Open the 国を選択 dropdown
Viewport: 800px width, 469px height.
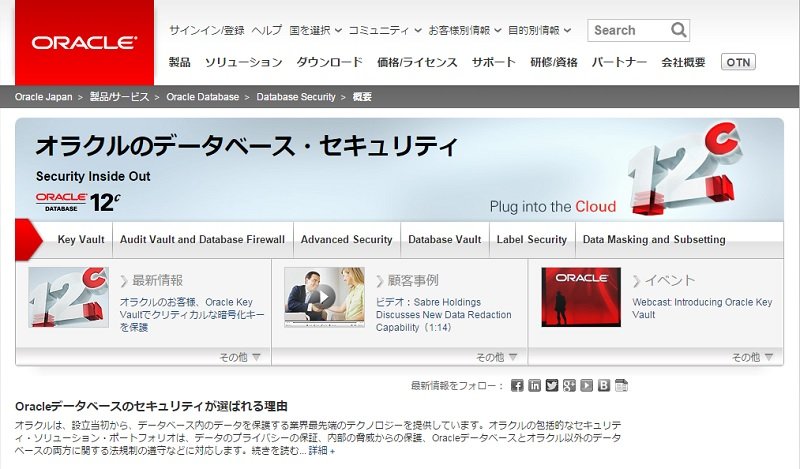pyautogui.click(x=315, y=30)
